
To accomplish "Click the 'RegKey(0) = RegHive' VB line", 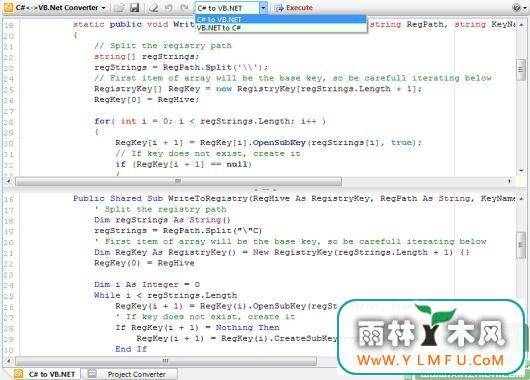I will click(x=144, y=263).
